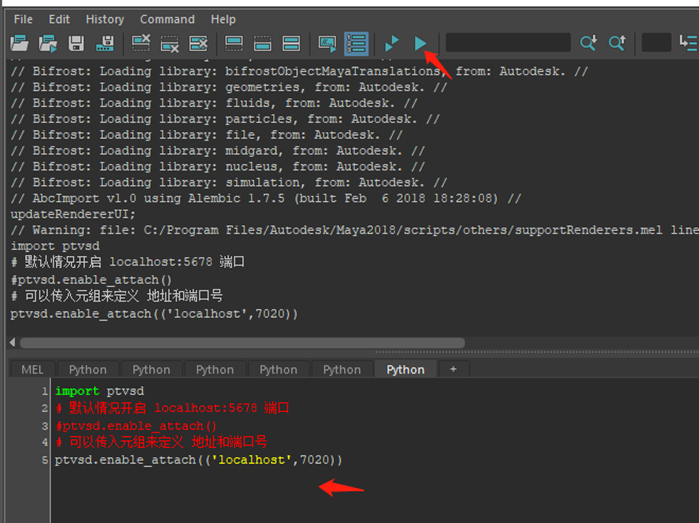Click the Show Input icon
The image size is (699, 523).
tap(263, 43)
